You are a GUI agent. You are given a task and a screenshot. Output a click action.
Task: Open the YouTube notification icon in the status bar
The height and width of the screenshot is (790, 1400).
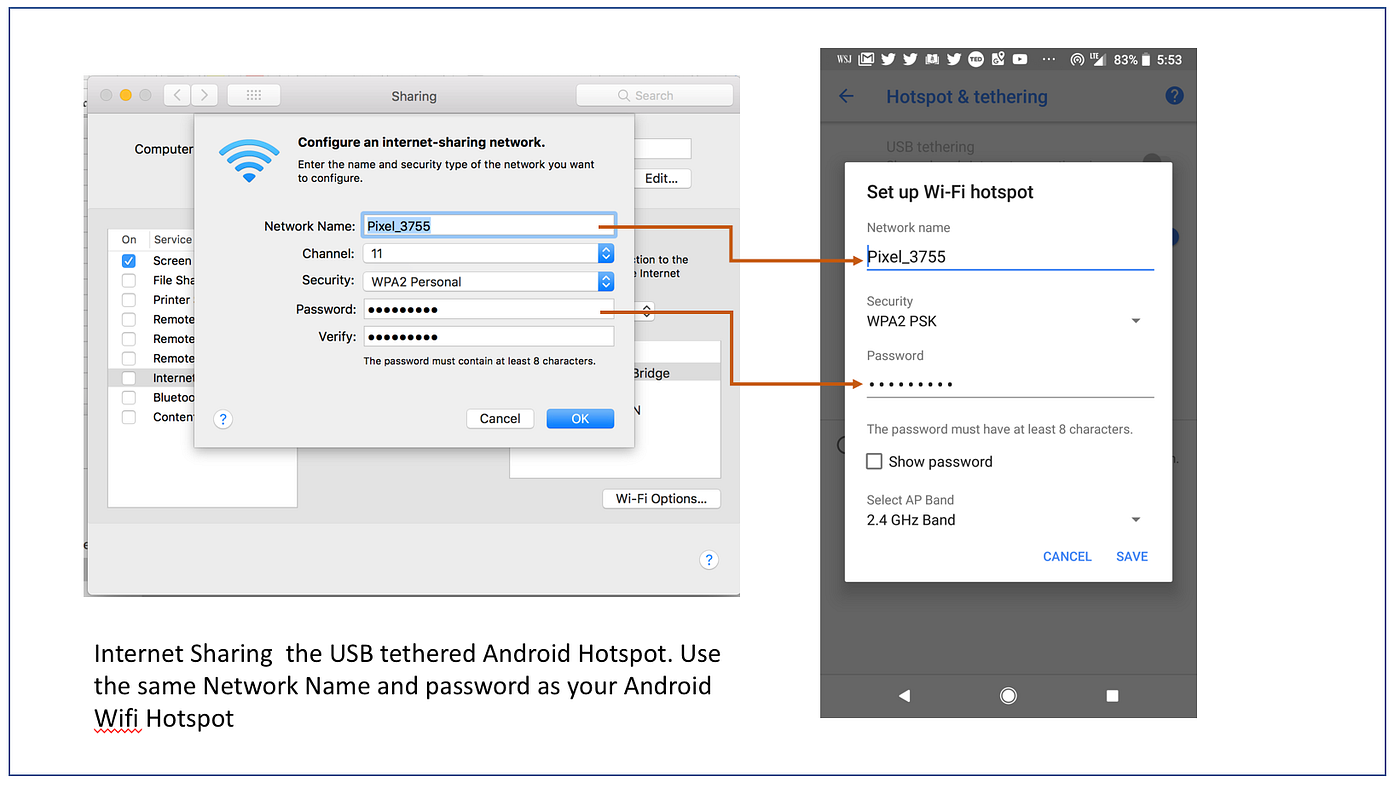(x=1019, y=59)
